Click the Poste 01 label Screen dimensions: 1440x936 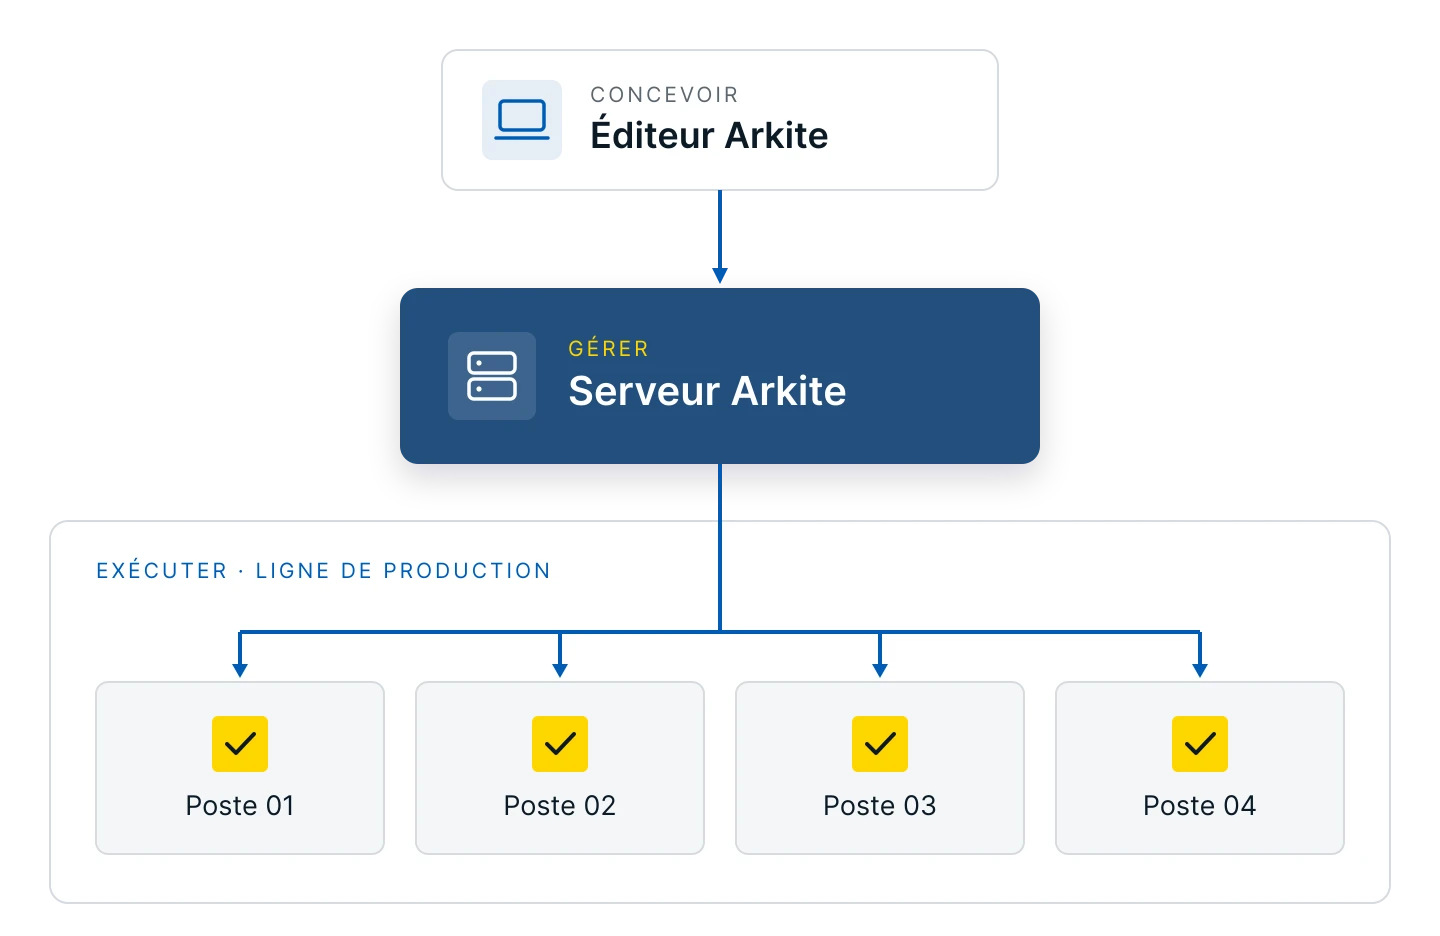click(x=240, y=806)
